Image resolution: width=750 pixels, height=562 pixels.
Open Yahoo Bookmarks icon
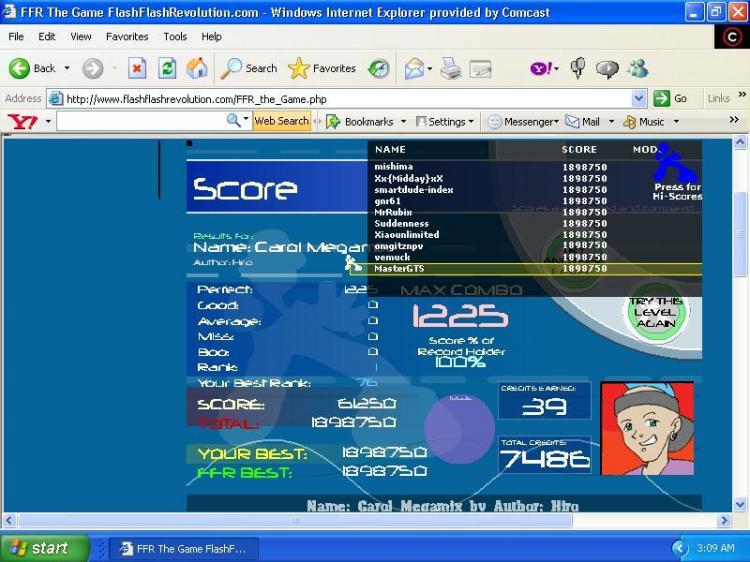[x=333, y=121]
